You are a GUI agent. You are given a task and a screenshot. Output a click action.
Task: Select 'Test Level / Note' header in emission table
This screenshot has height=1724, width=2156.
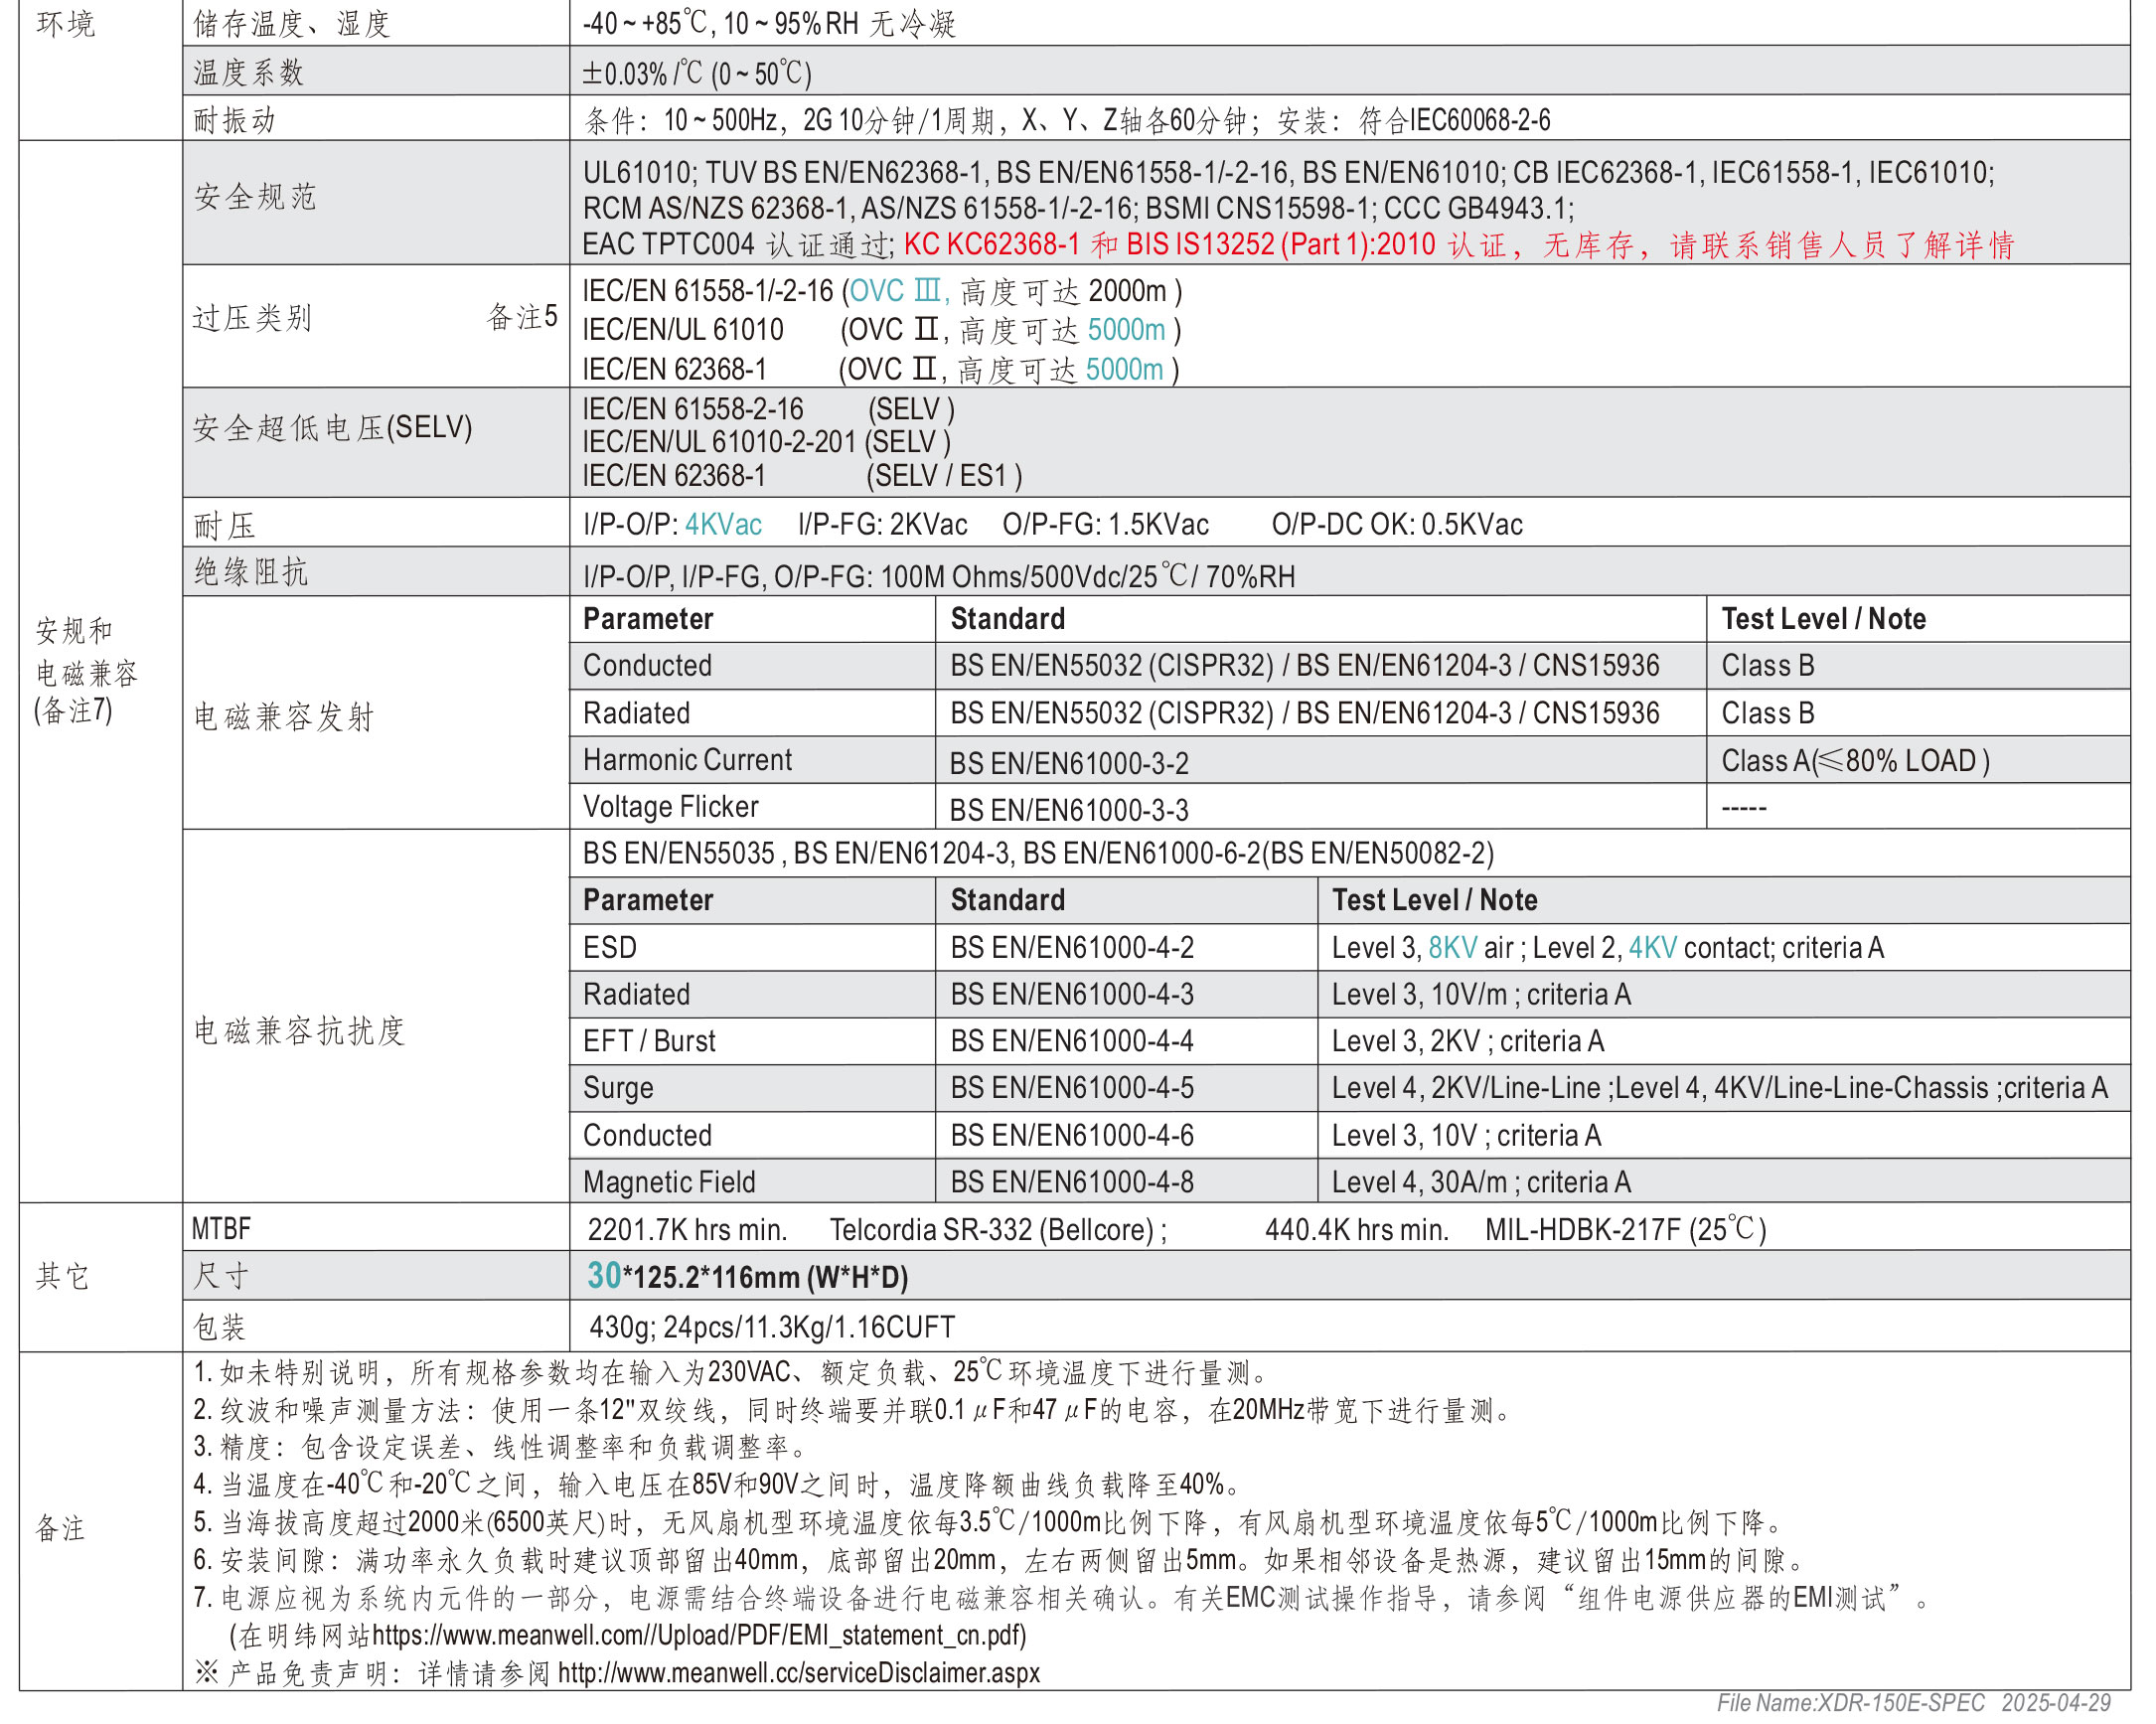1823,619
